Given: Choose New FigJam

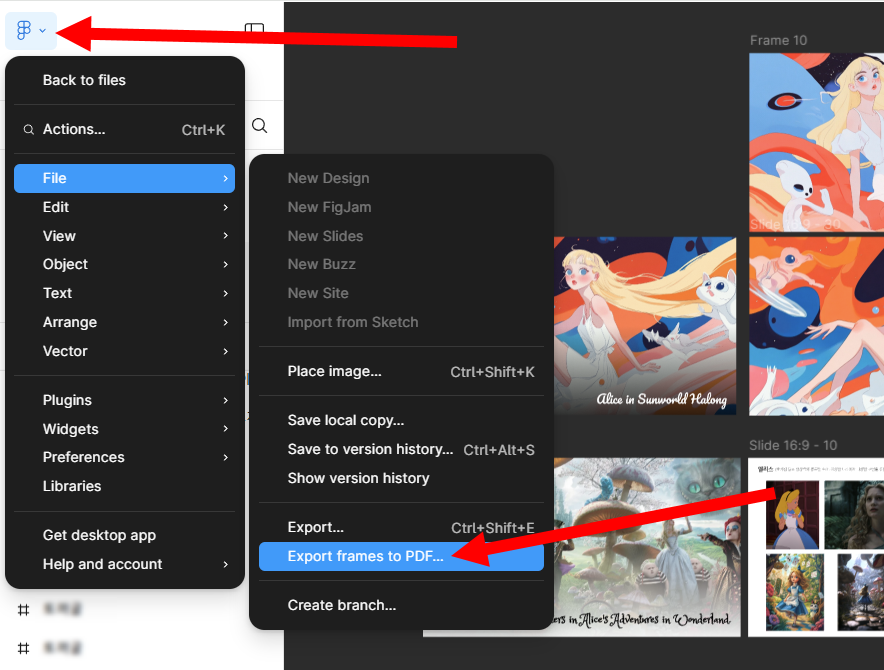Looking at the screenshot, I should (401, 207).
